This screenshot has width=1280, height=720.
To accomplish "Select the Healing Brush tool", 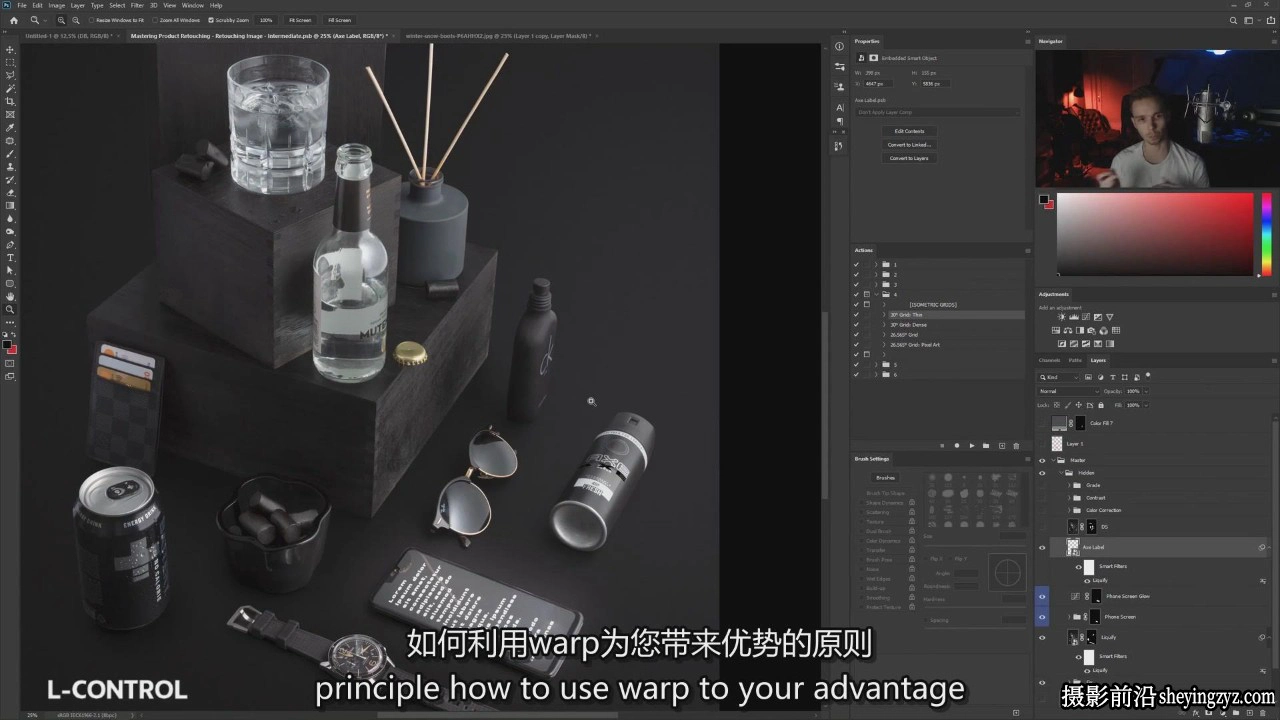I will pyautogui.click(x=10, y=140).
